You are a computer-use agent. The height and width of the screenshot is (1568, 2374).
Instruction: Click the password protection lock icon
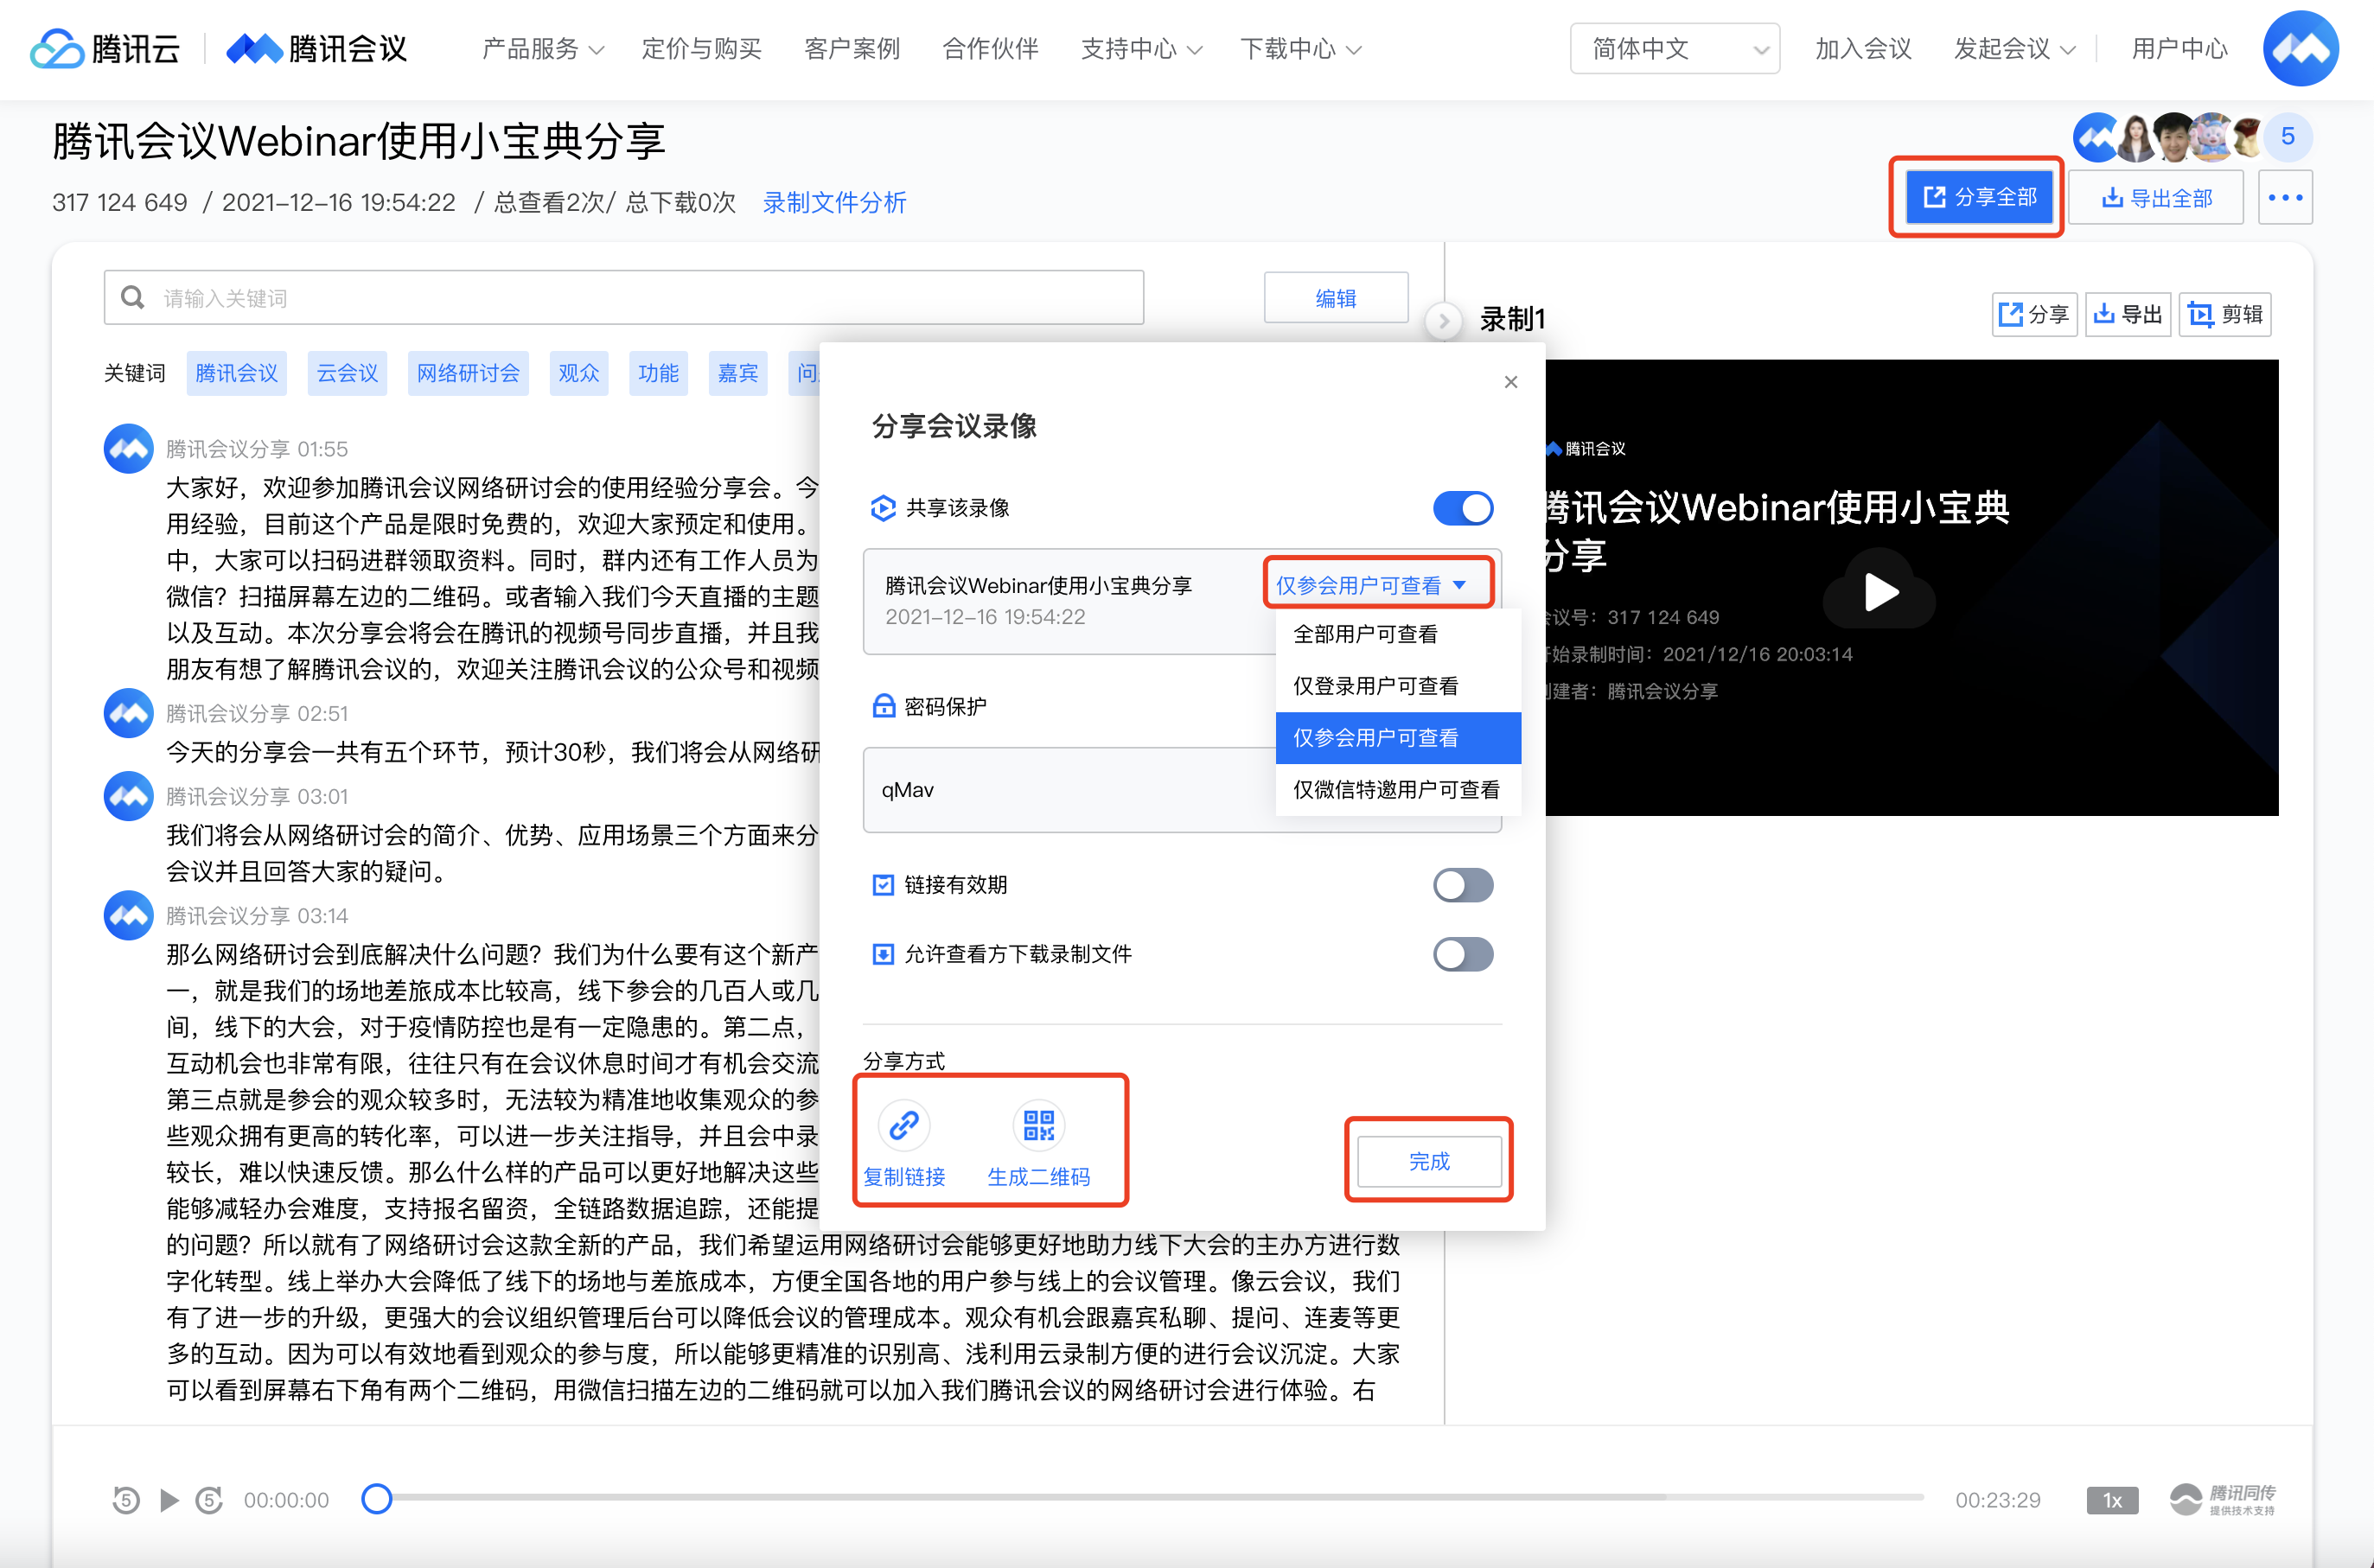point(883,706)
